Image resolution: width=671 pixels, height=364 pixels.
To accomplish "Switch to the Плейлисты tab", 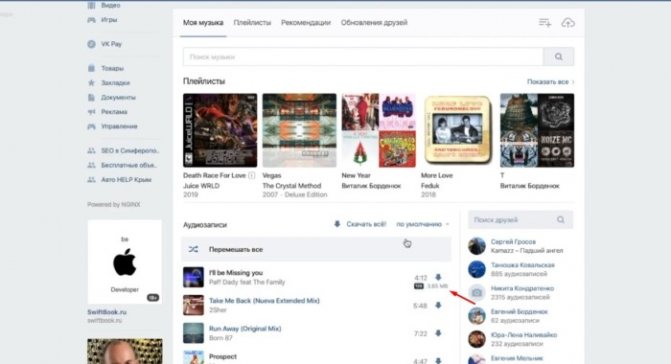I will coord(252,23).
